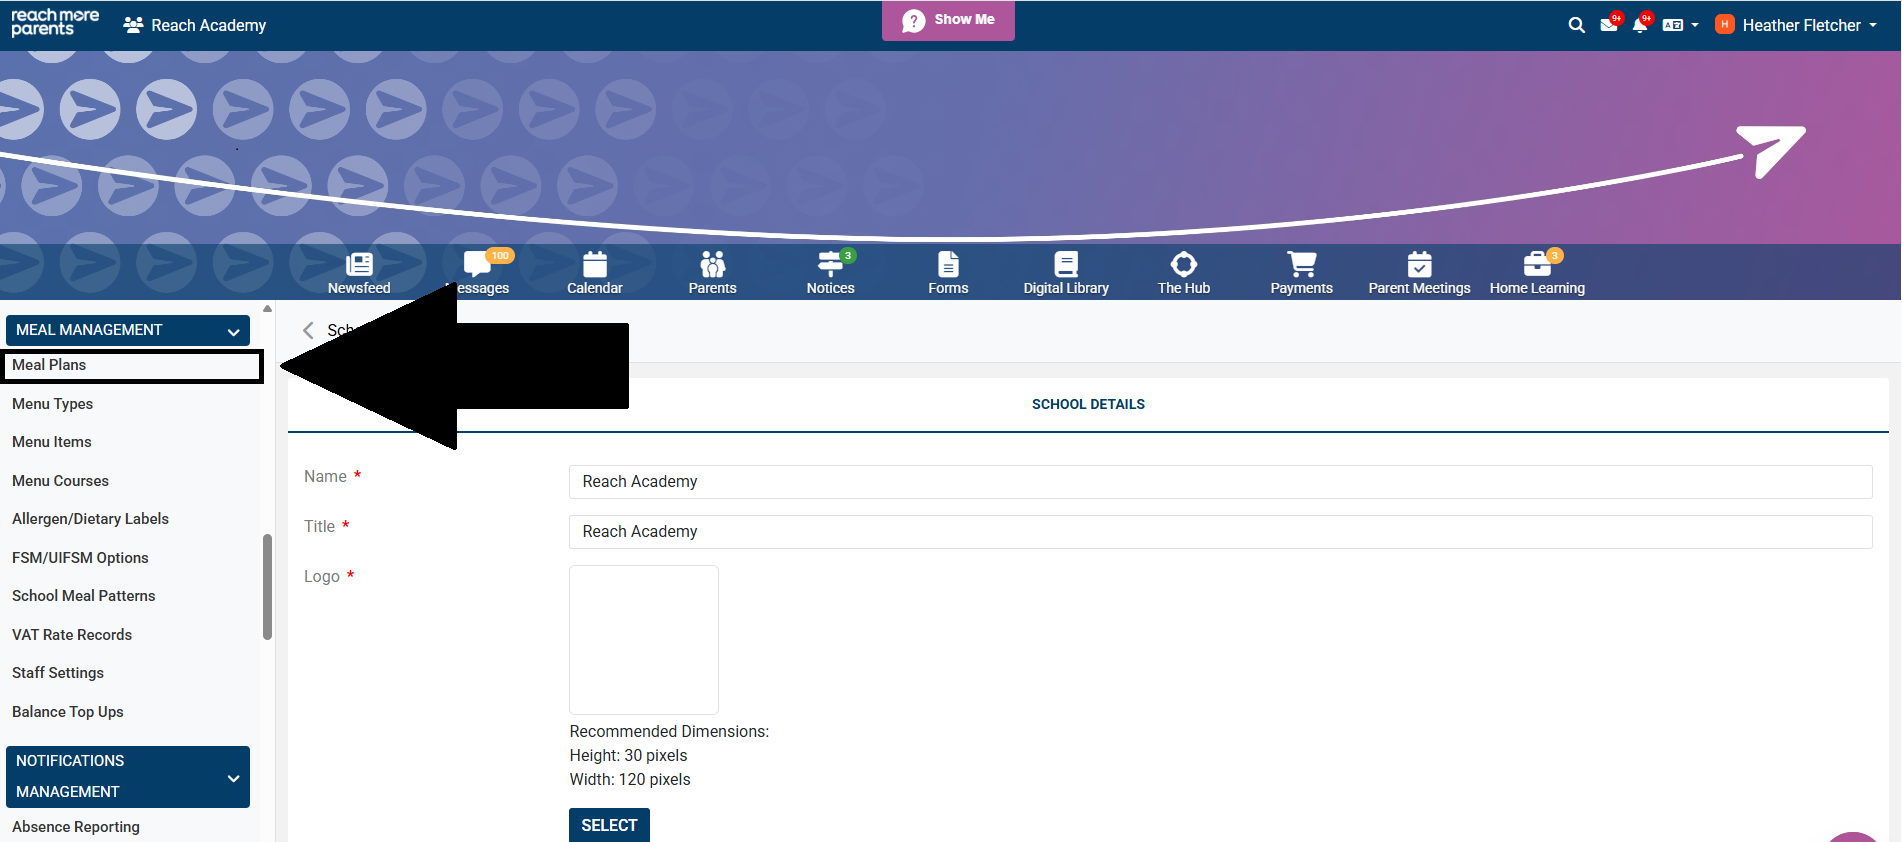Open Parent Meetings calendar icon
The height and width of the screenshot is (842, 1902).
[x=1419, y=265]
